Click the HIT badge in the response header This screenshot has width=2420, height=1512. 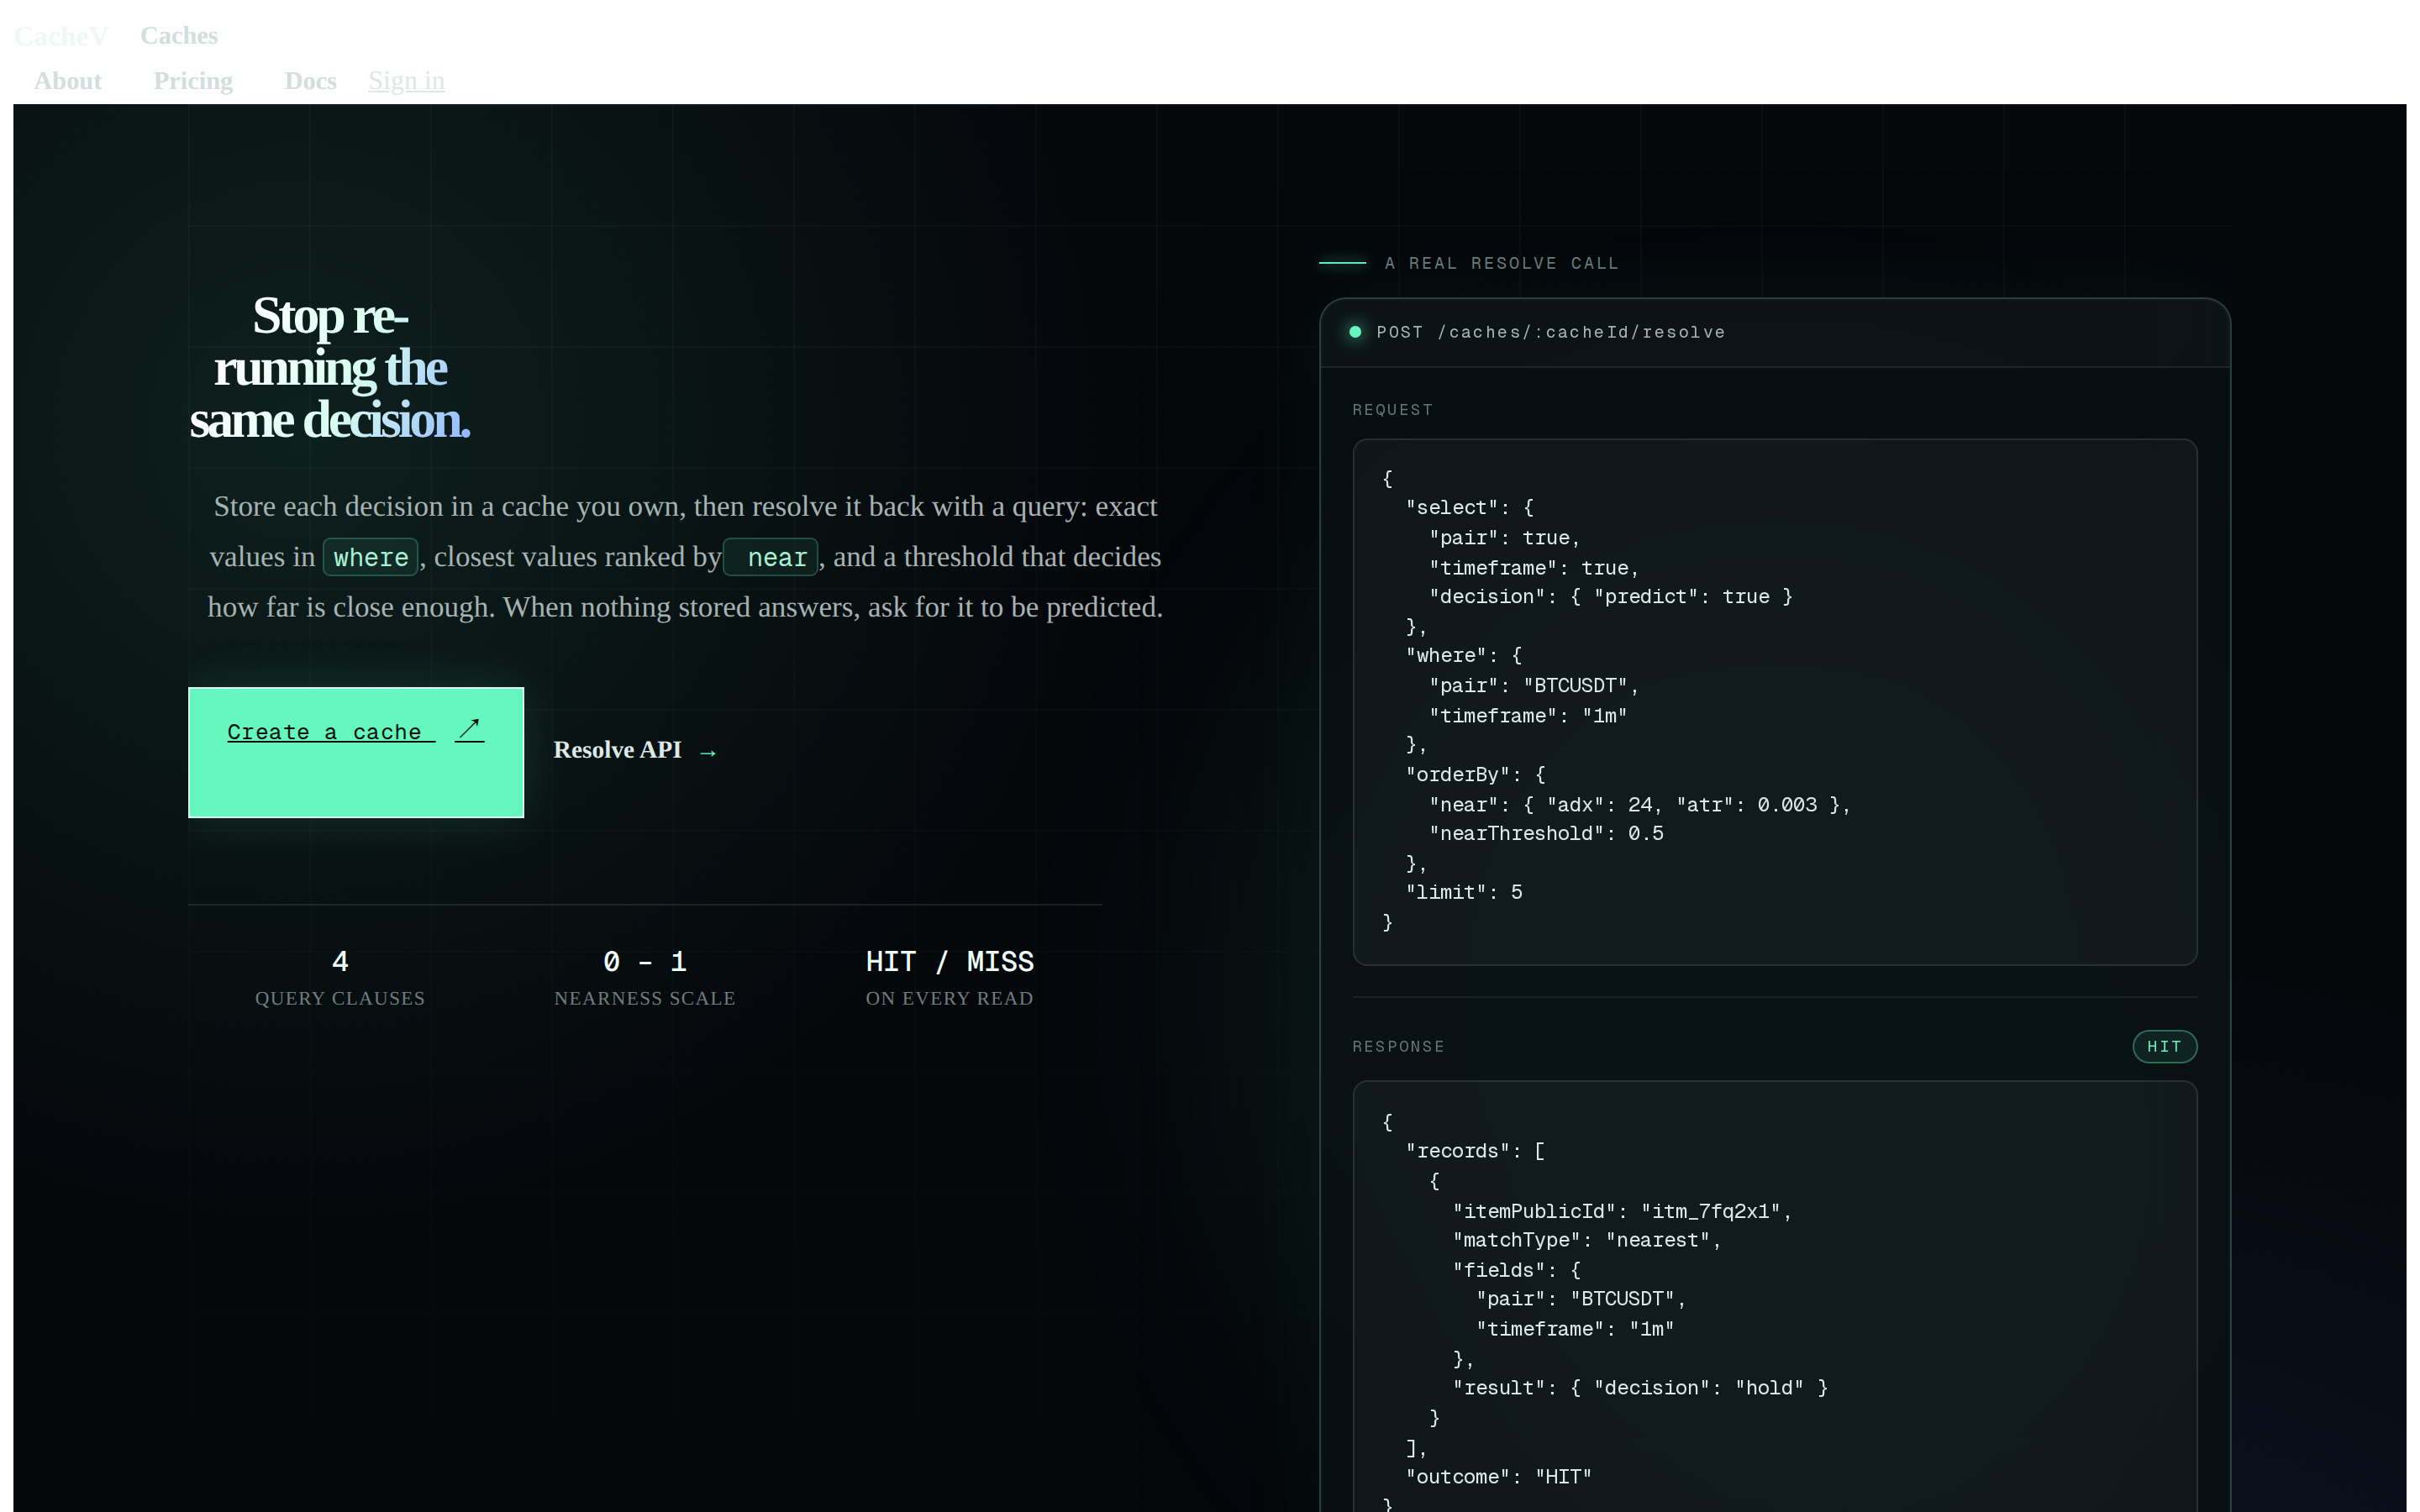coord(2164,1046)
